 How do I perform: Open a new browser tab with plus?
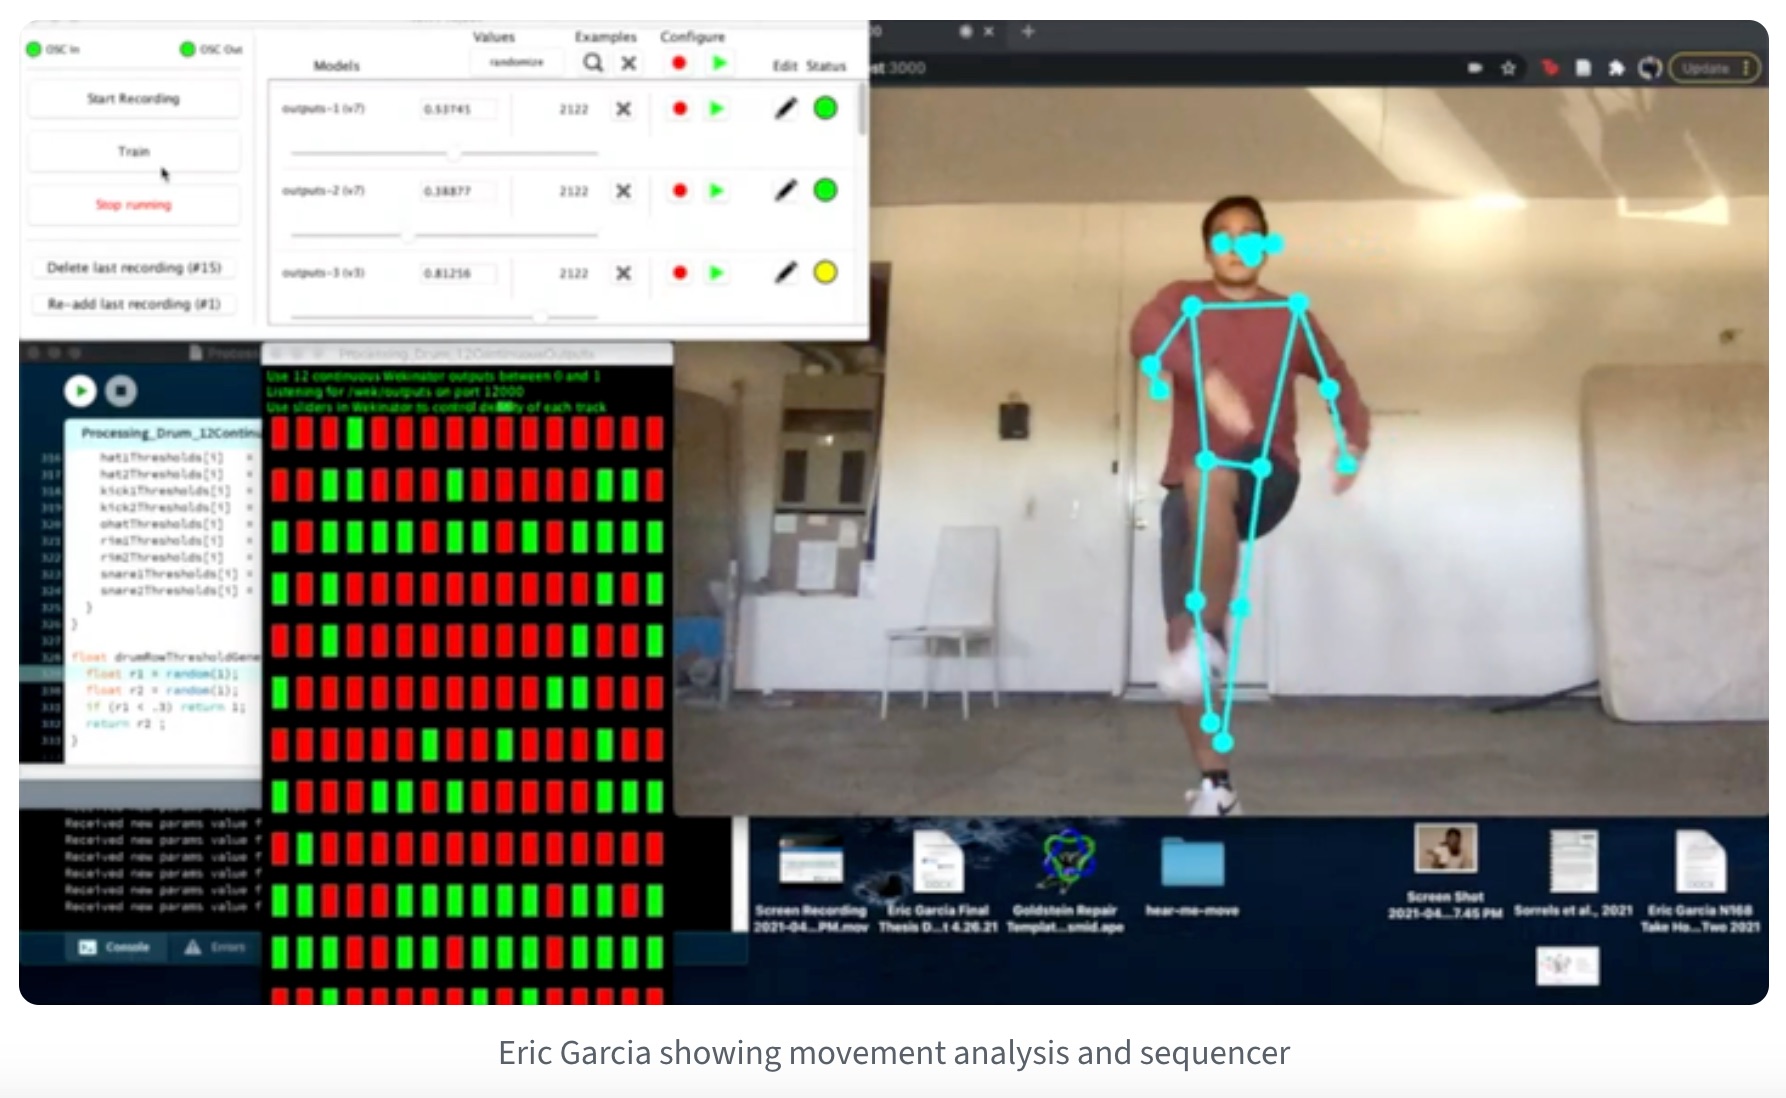(x=1027, y=32)
